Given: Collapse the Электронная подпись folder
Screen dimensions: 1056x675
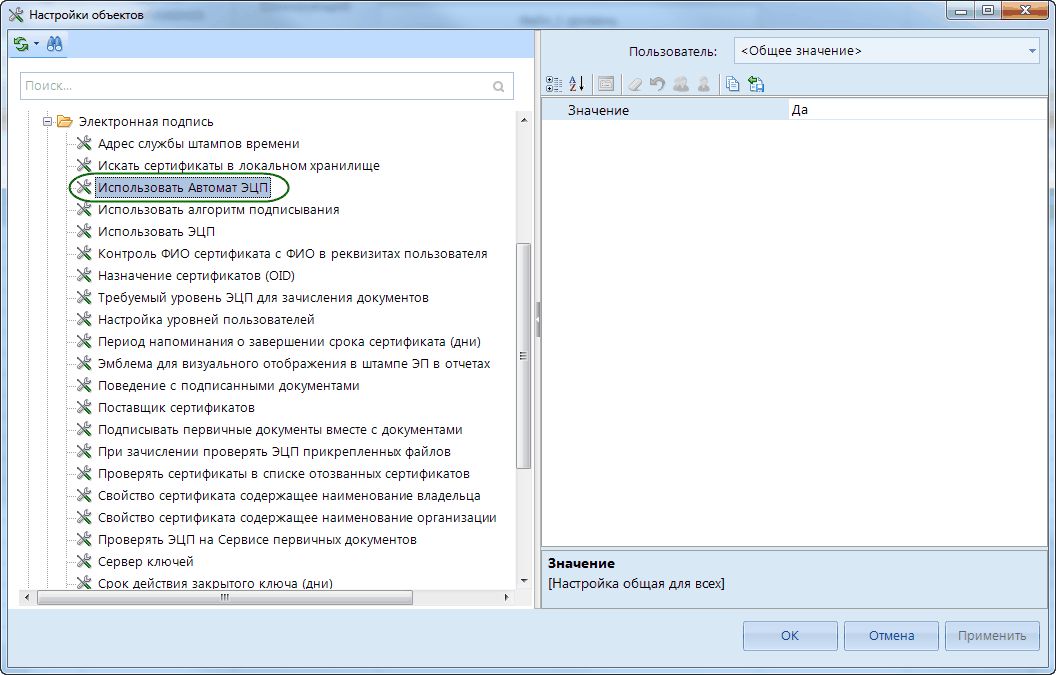Looking at the screenshot, I should (46, 122).
